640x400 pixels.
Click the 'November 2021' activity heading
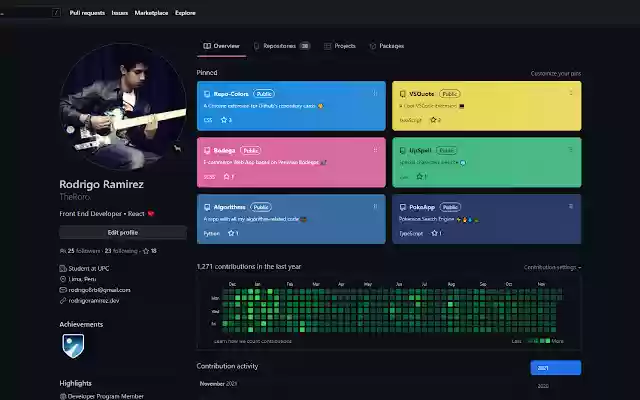(218, 384)
